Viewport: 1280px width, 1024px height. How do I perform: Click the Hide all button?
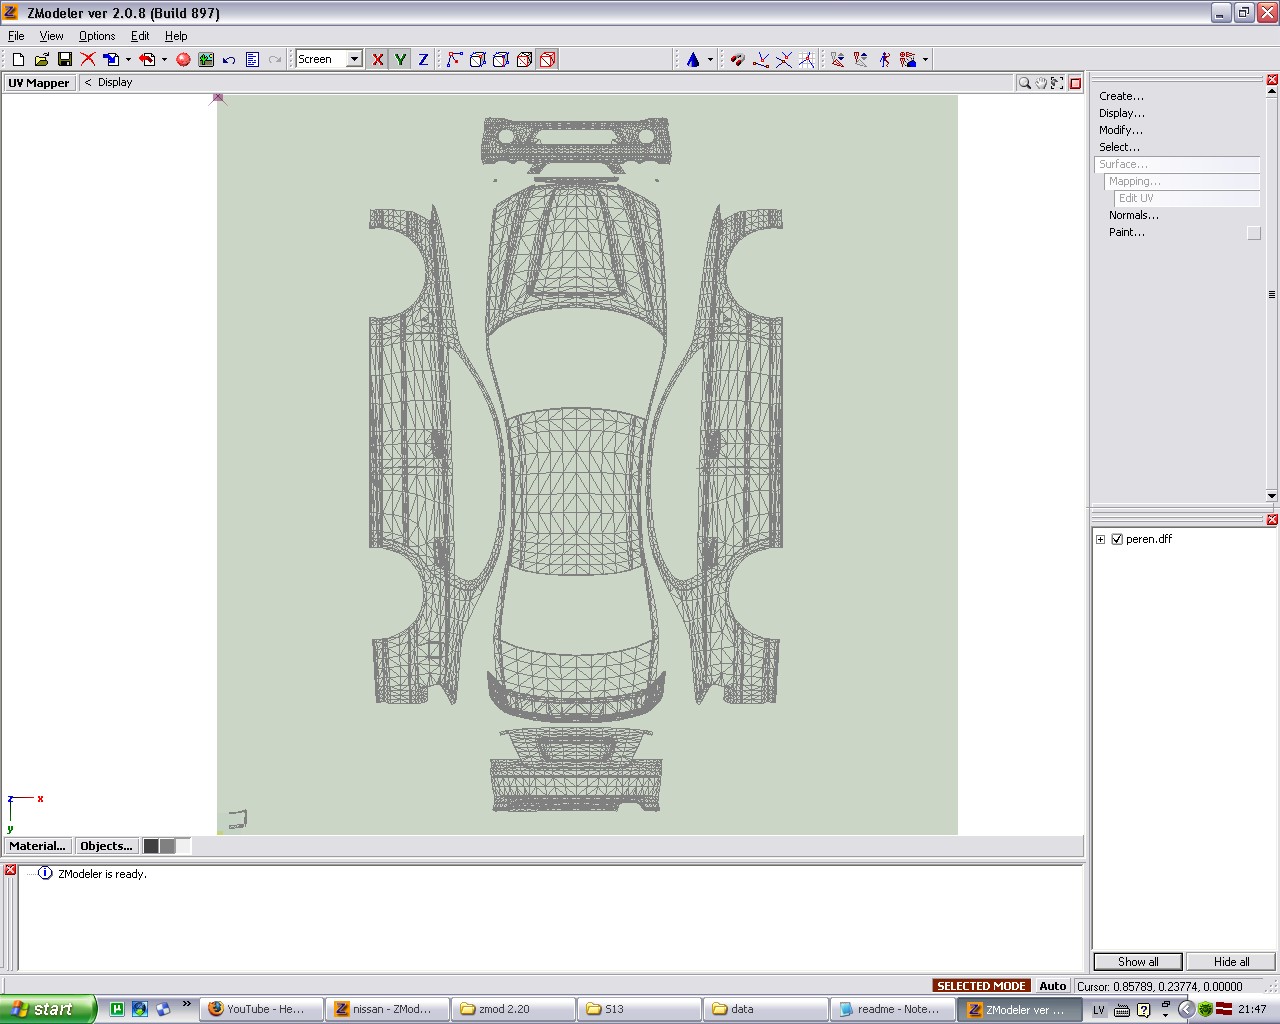(x=1231, y=962)
